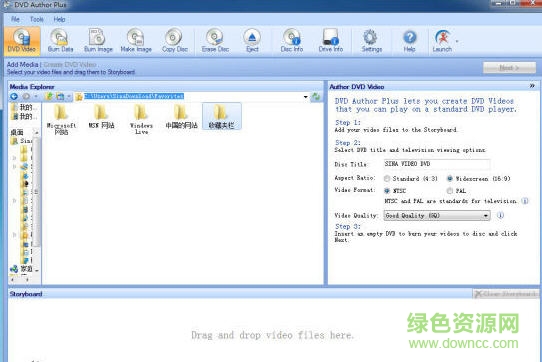This screenshot has height=362, width=542.
Task: Open the File menu
Action: click(x=15, y=19)
